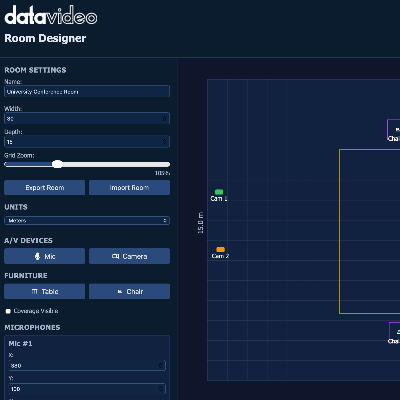Click the camera icon on Camera button

click(115, 256)
